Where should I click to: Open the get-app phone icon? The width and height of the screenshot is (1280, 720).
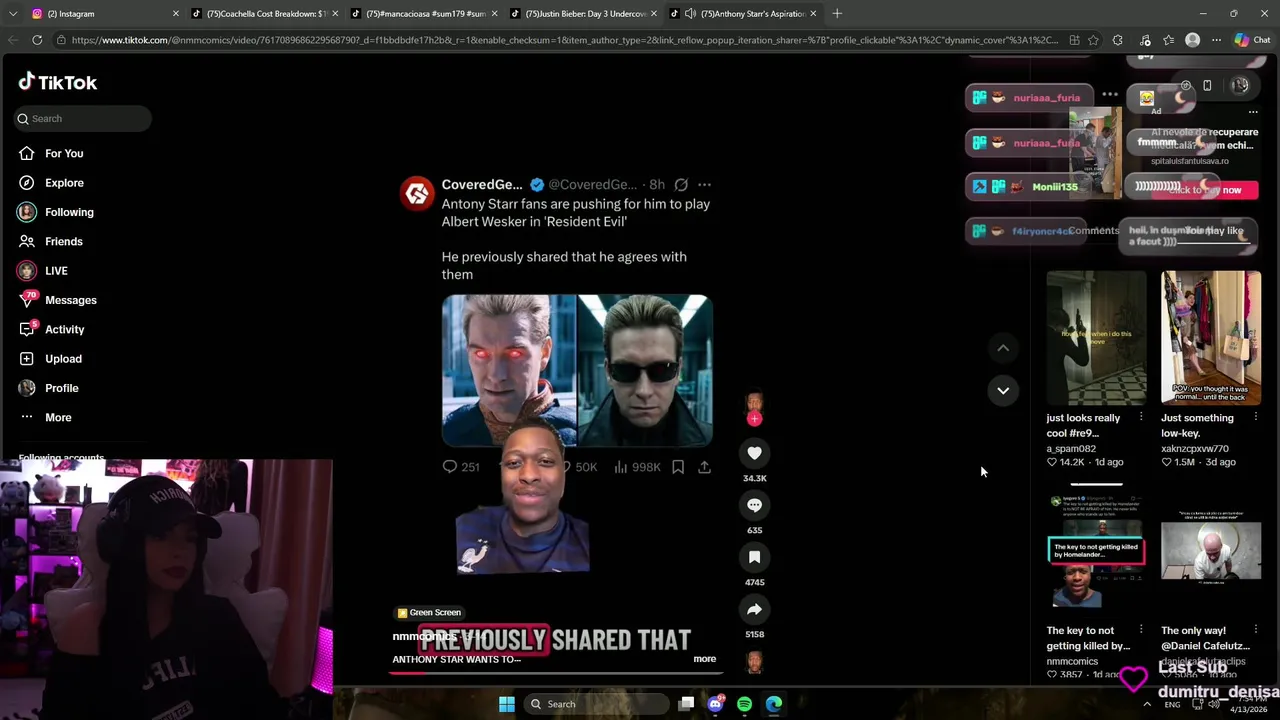tap(1207, 86)
